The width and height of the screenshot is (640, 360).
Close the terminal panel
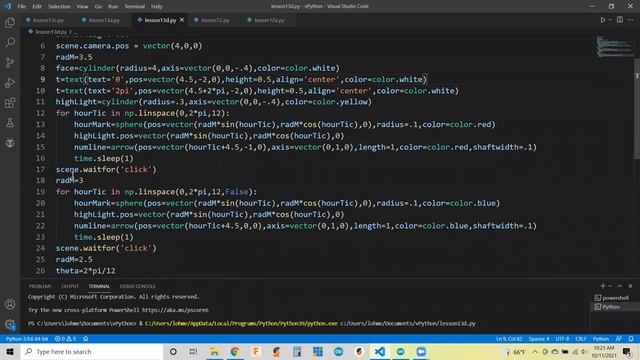point(630,286)
